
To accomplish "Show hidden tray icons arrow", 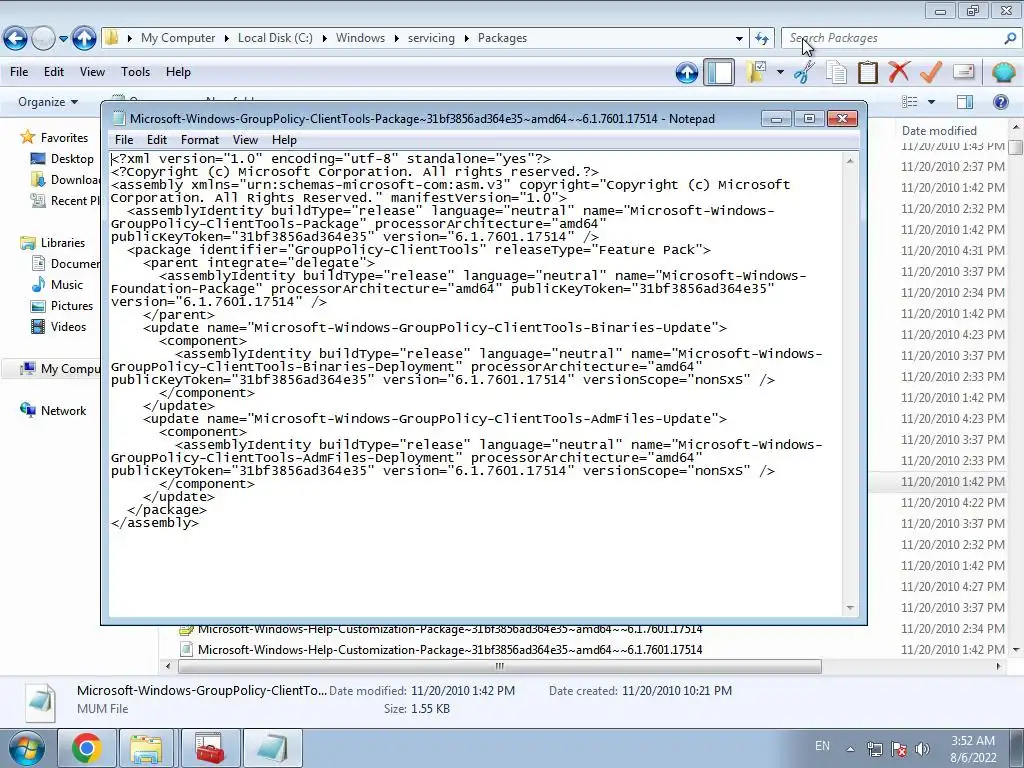I will [x=850, y=749].
